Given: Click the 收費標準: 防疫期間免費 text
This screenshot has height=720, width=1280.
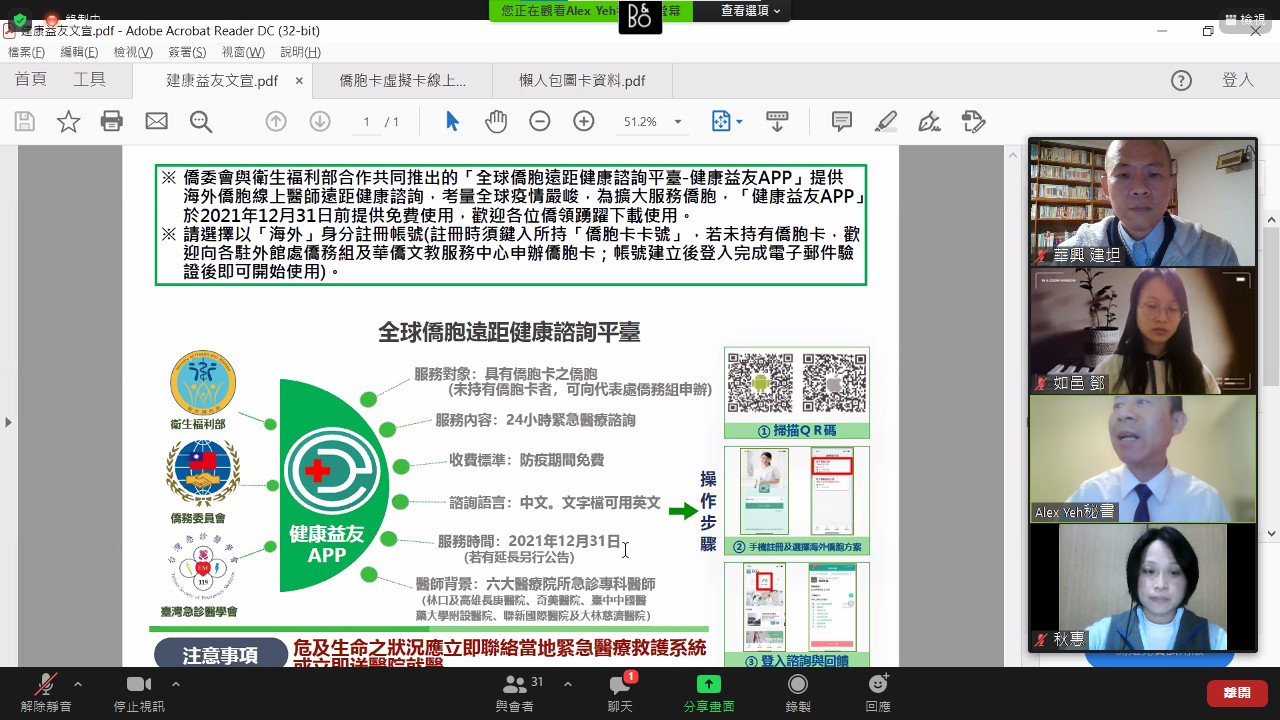Looking at the screenshot, I should (526, 460).
